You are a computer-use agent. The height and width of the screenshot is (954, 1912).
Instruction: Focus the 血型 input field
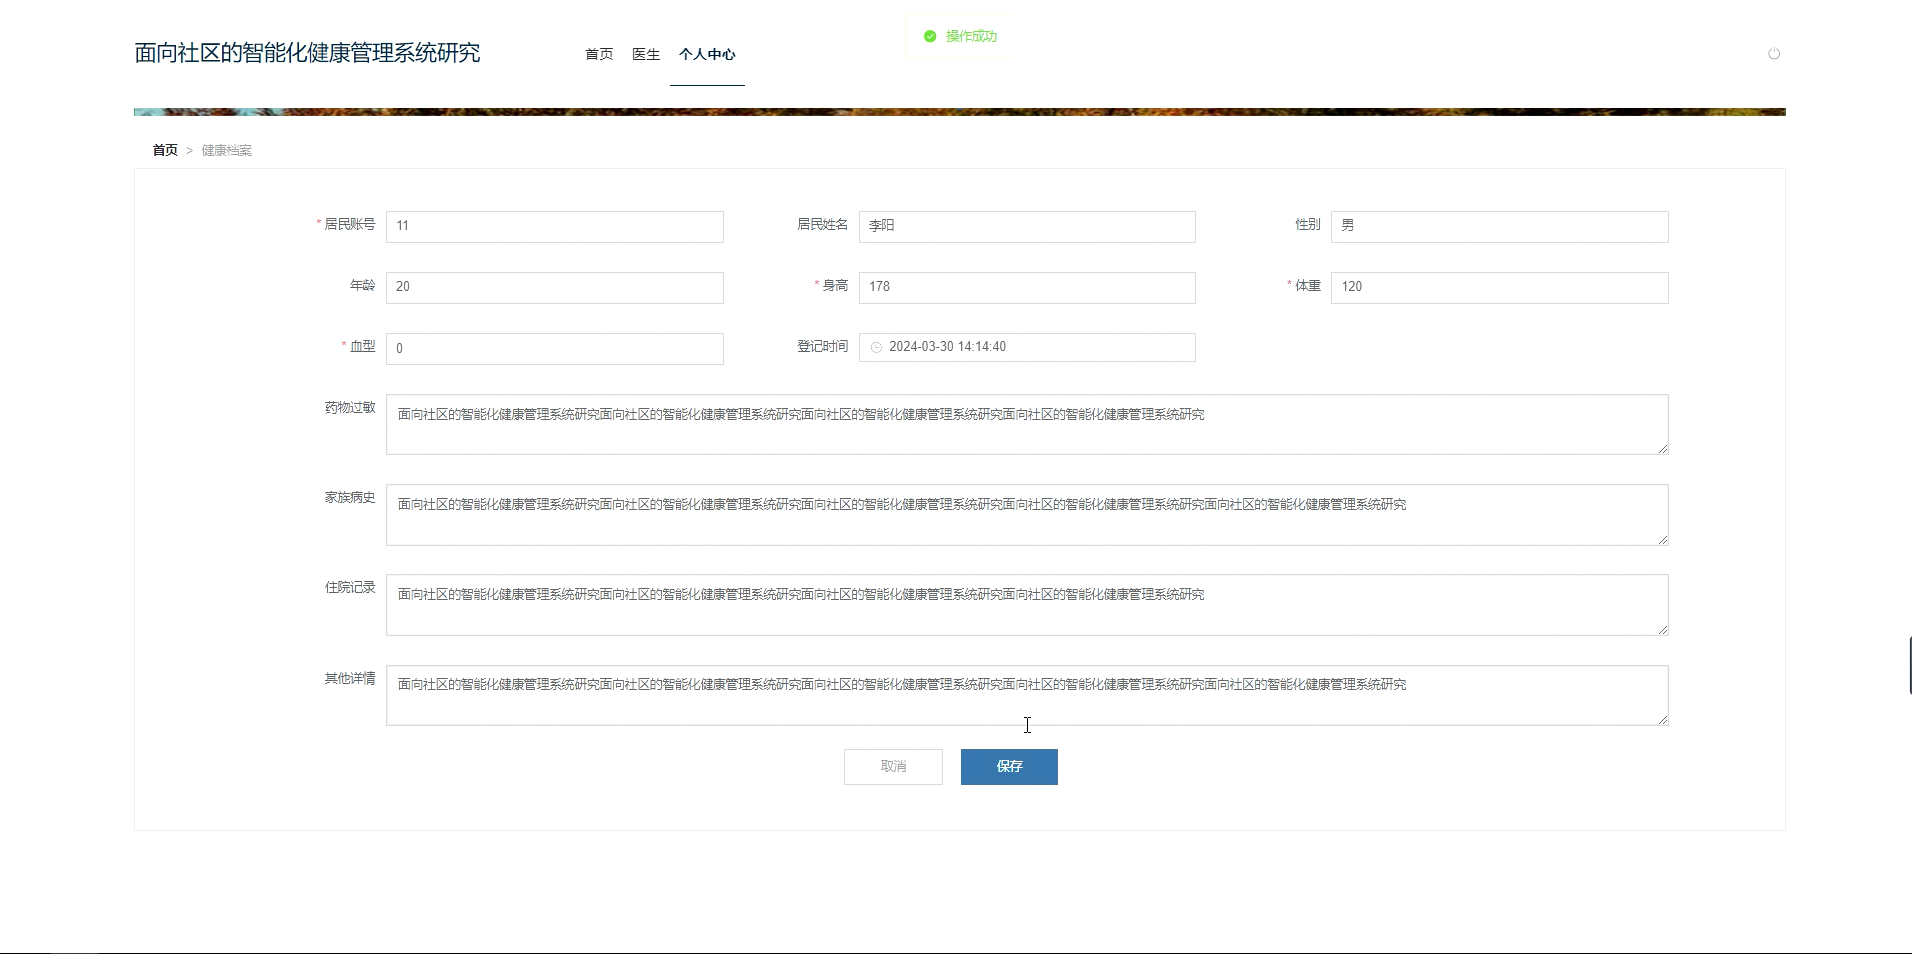click(x=554, y=348)
